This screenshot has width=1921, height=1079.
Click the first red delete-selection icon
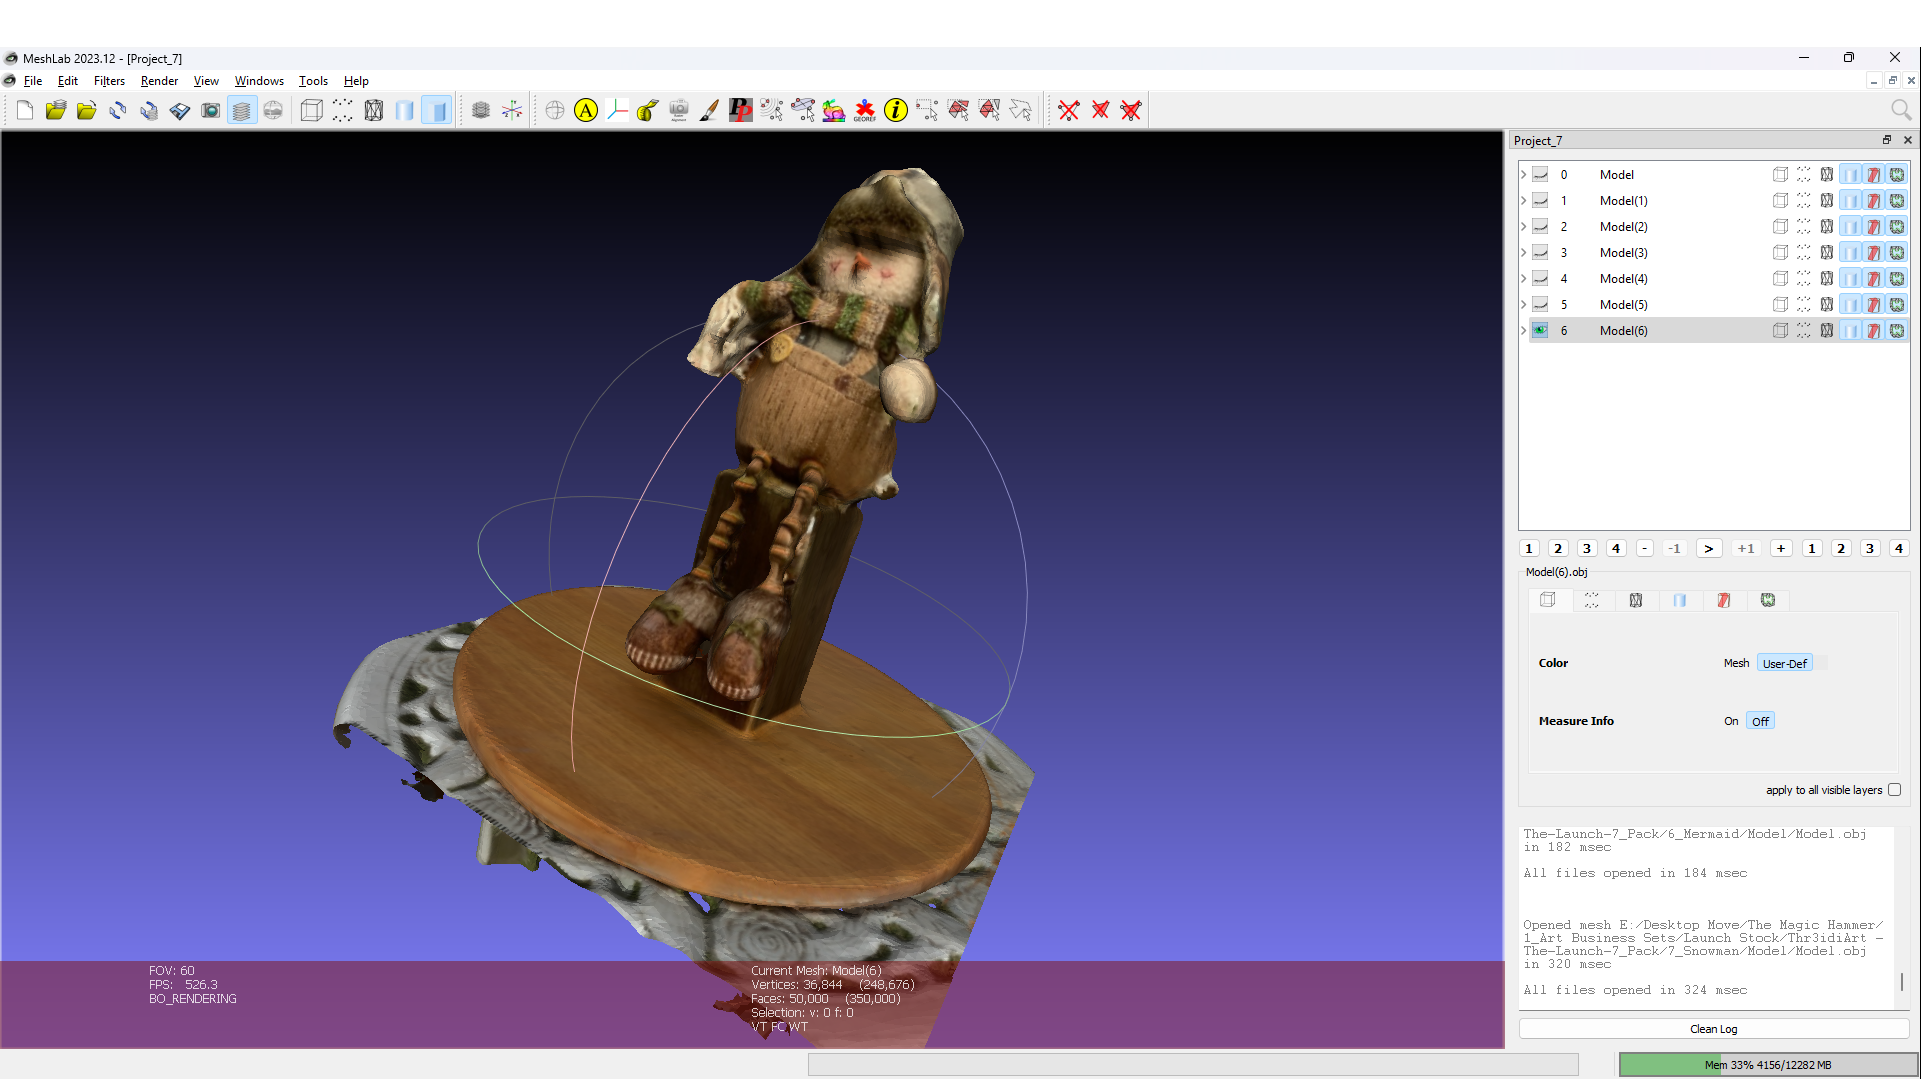(x=1069, y=110)
